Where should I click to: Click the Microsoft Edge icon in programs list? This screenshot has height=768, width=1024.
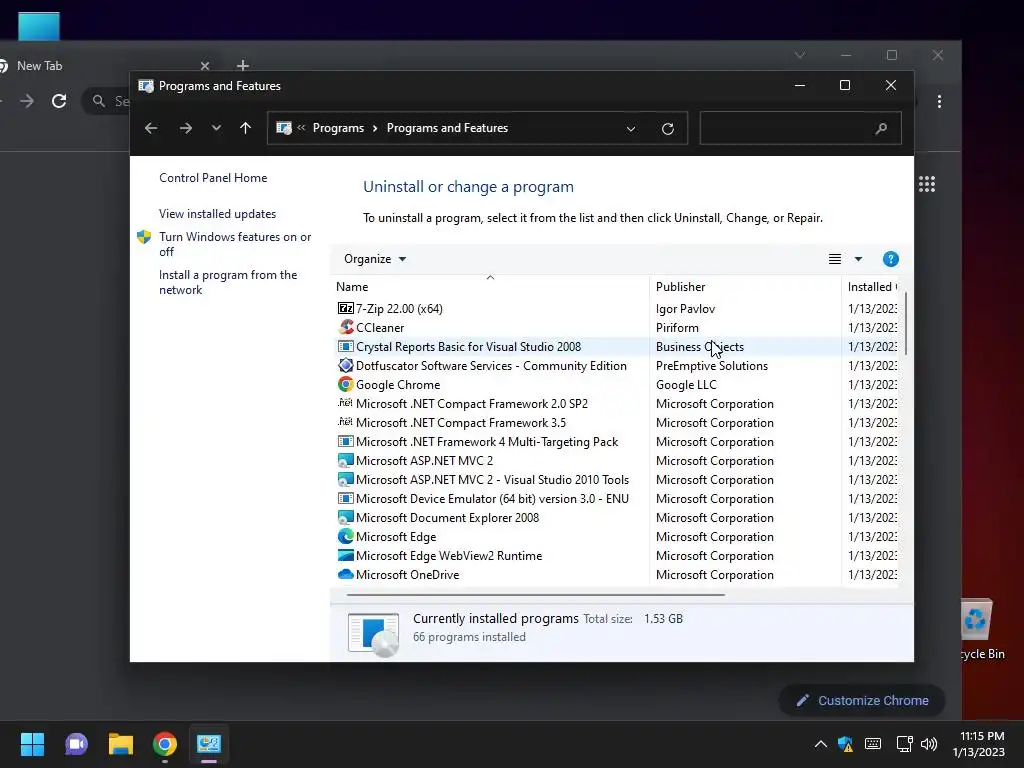pos(345,536)
